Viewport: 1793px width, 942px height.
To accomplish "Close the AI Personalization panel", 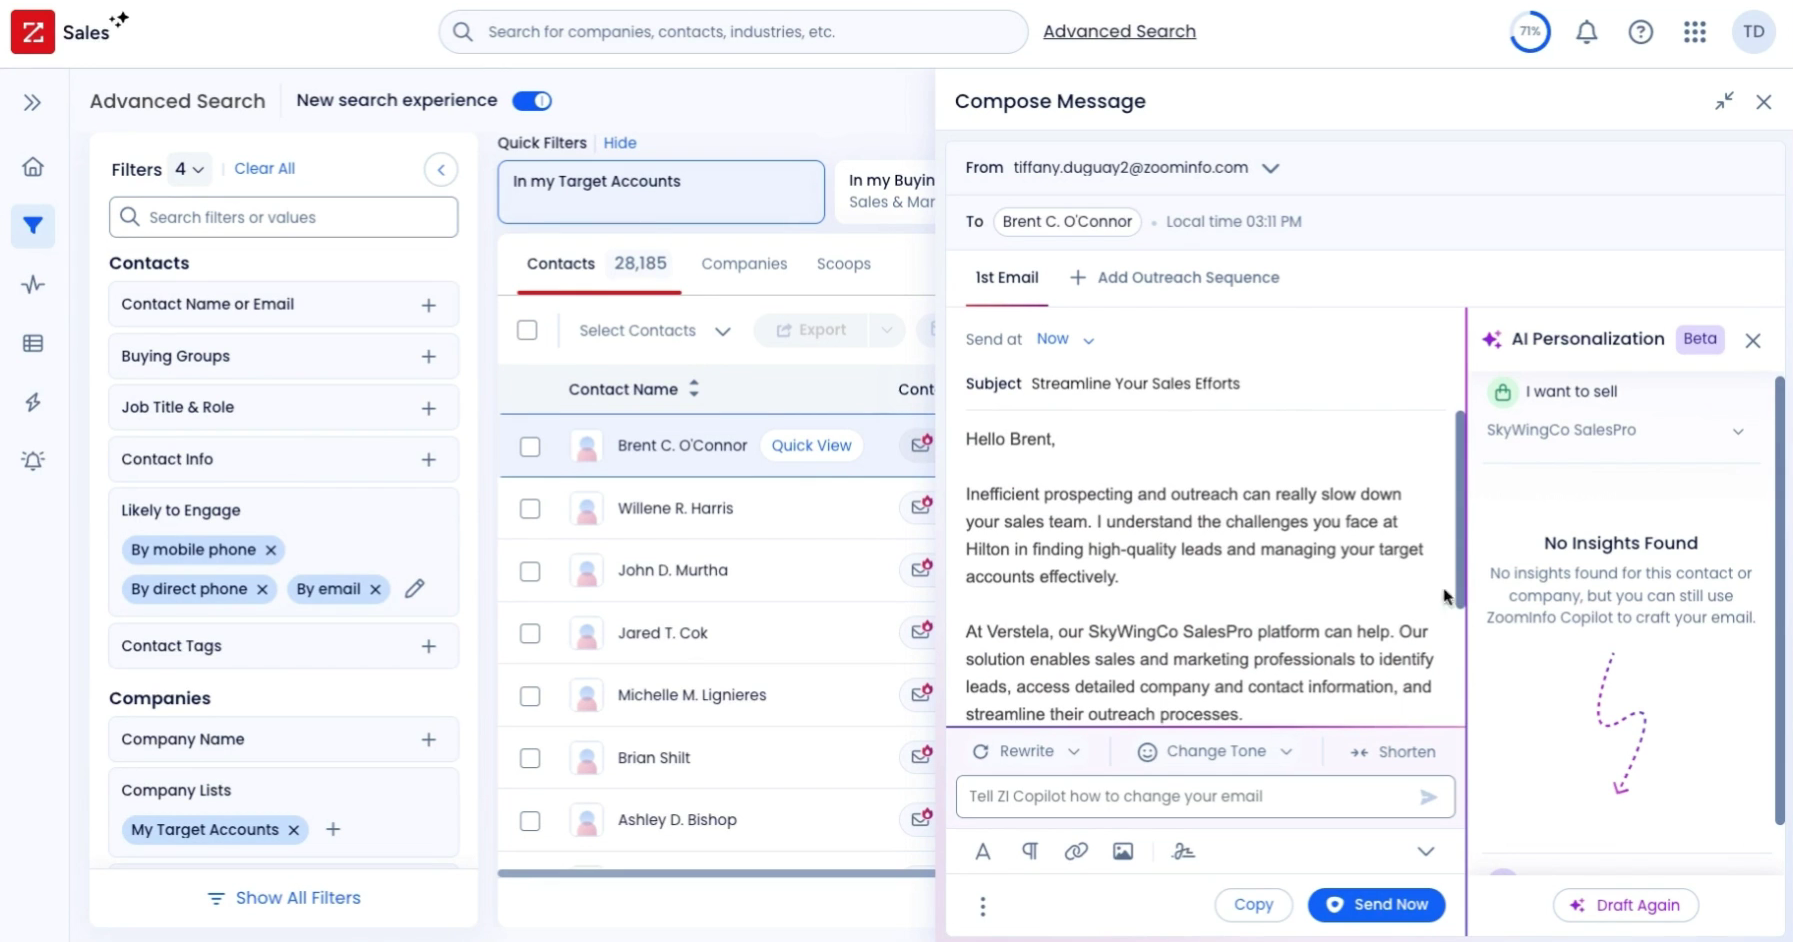I will [1753, 340].
